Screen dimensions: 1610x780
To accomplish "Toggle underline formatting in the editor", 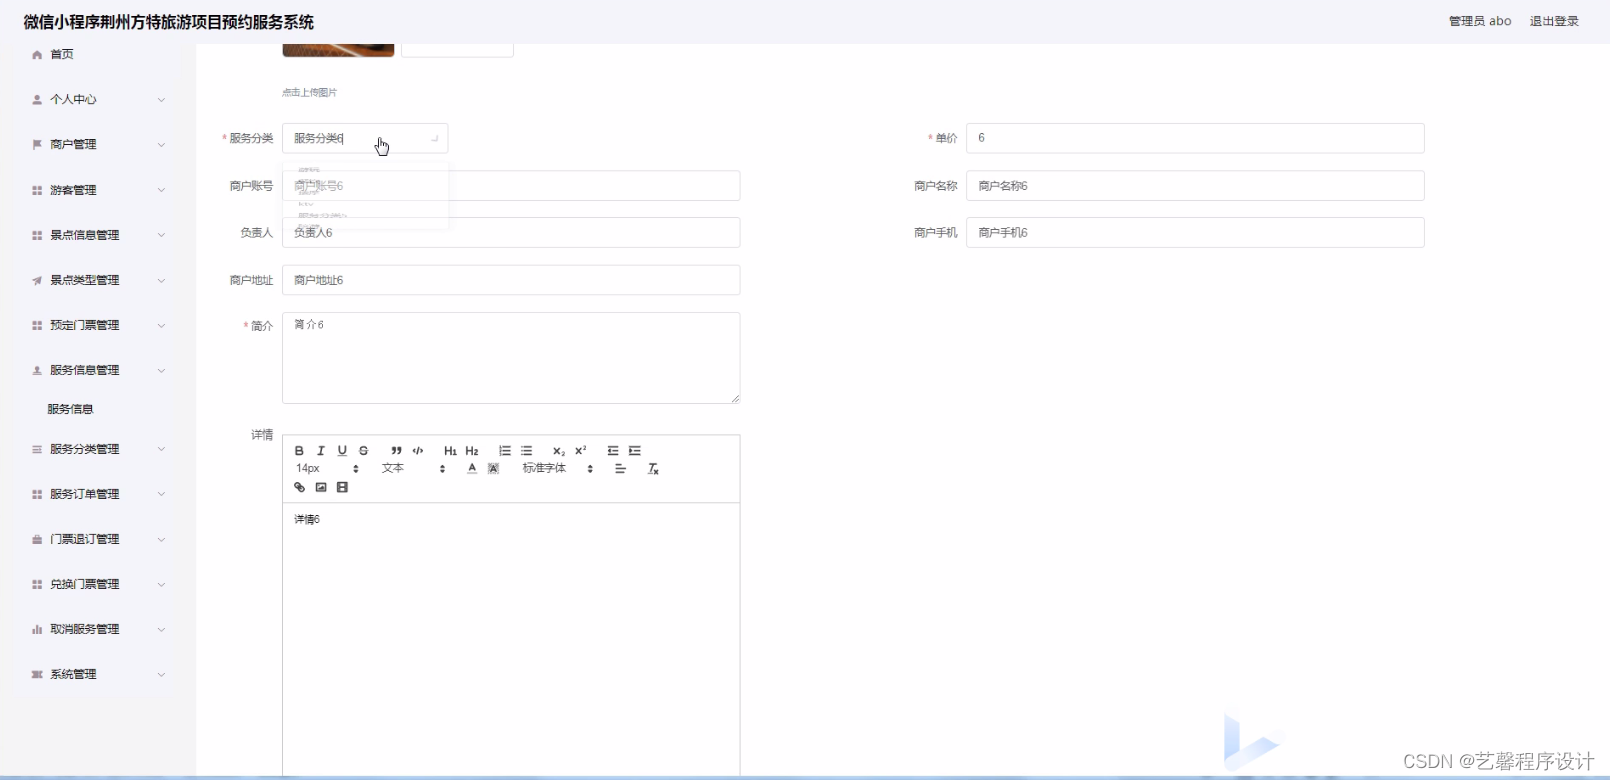I will point(342,451).
